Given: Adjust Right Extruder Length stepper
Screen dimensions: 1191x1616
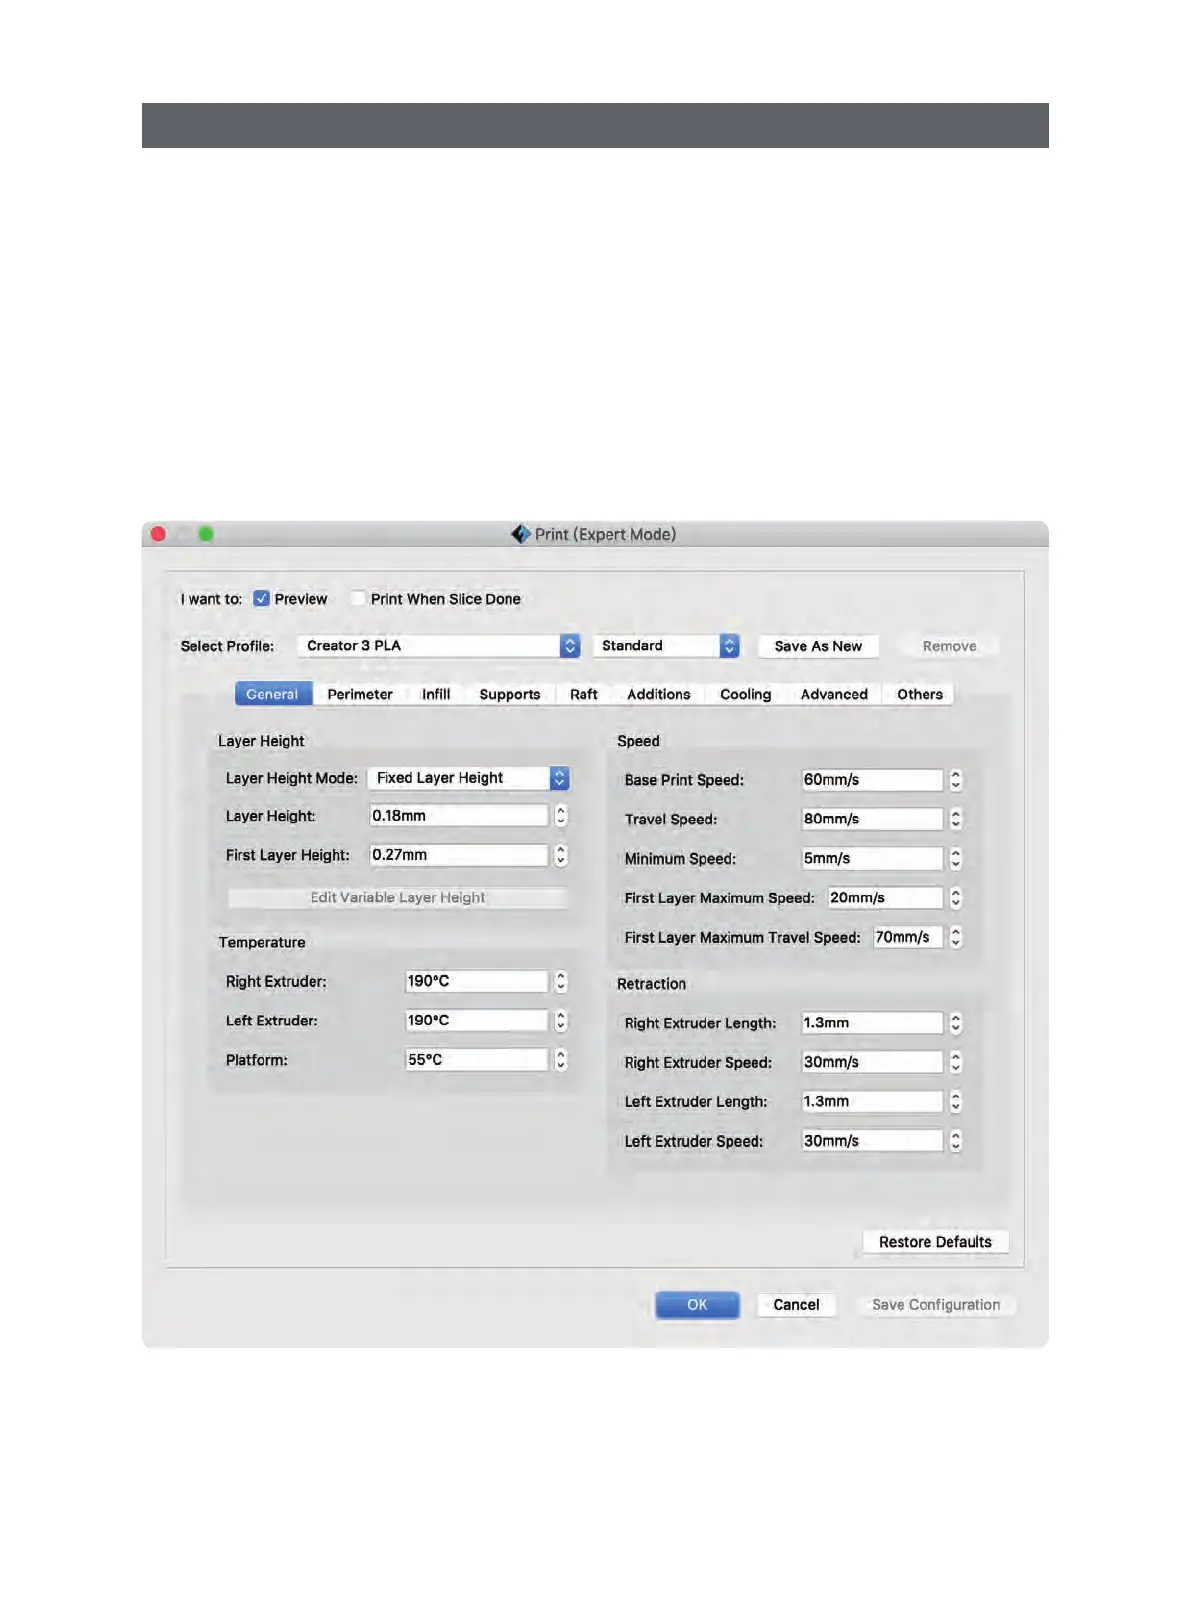Looking at the screenshot, I should [x=956, y=1023].
